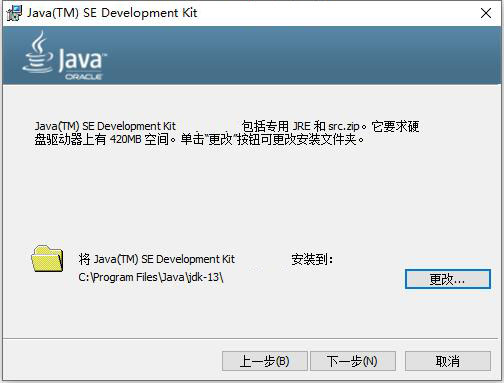Click the installer icon in title bar
Viewport: 504px width, 383px height.
click(14, 13)
